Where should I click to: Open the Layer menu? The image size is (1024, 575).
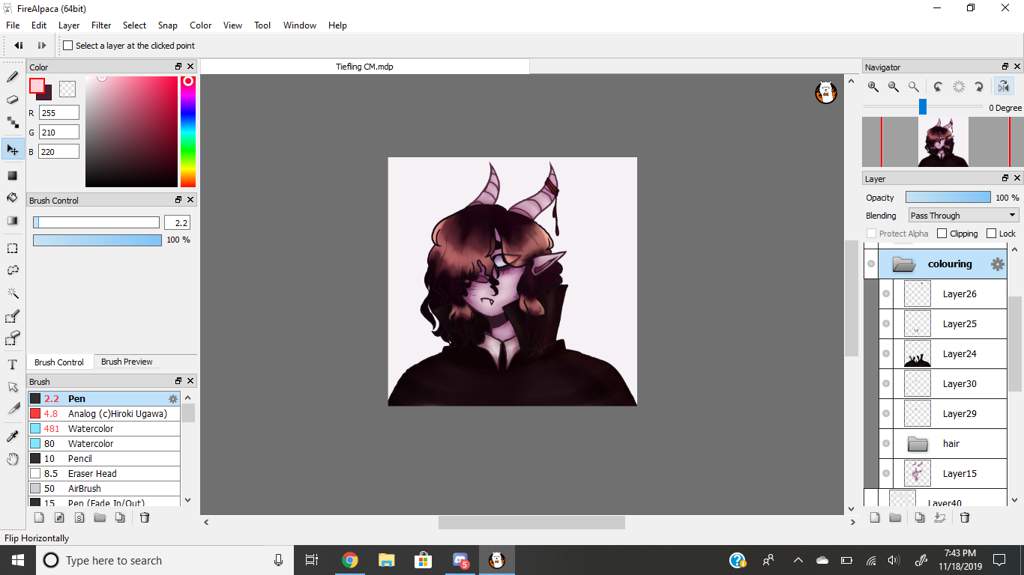pyautogui.click(x=69, y=25)
